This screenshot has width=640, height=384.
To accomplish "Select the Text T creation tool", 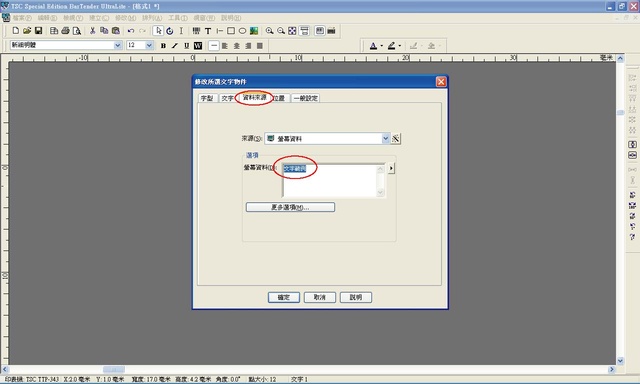I will click(x=208, y=31).
